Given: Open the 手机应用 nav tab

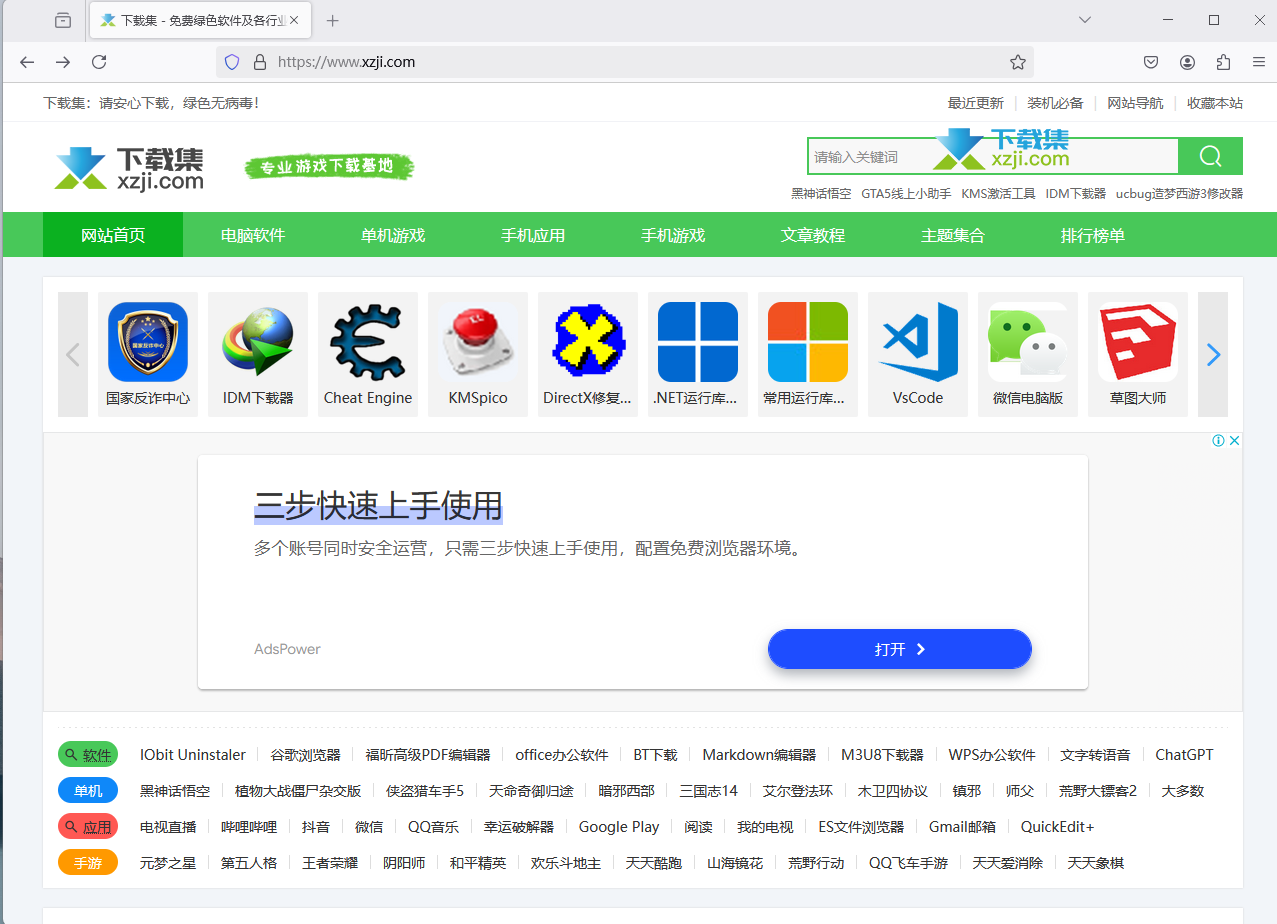Looking at the screenshot, I should tap(533, 235).
